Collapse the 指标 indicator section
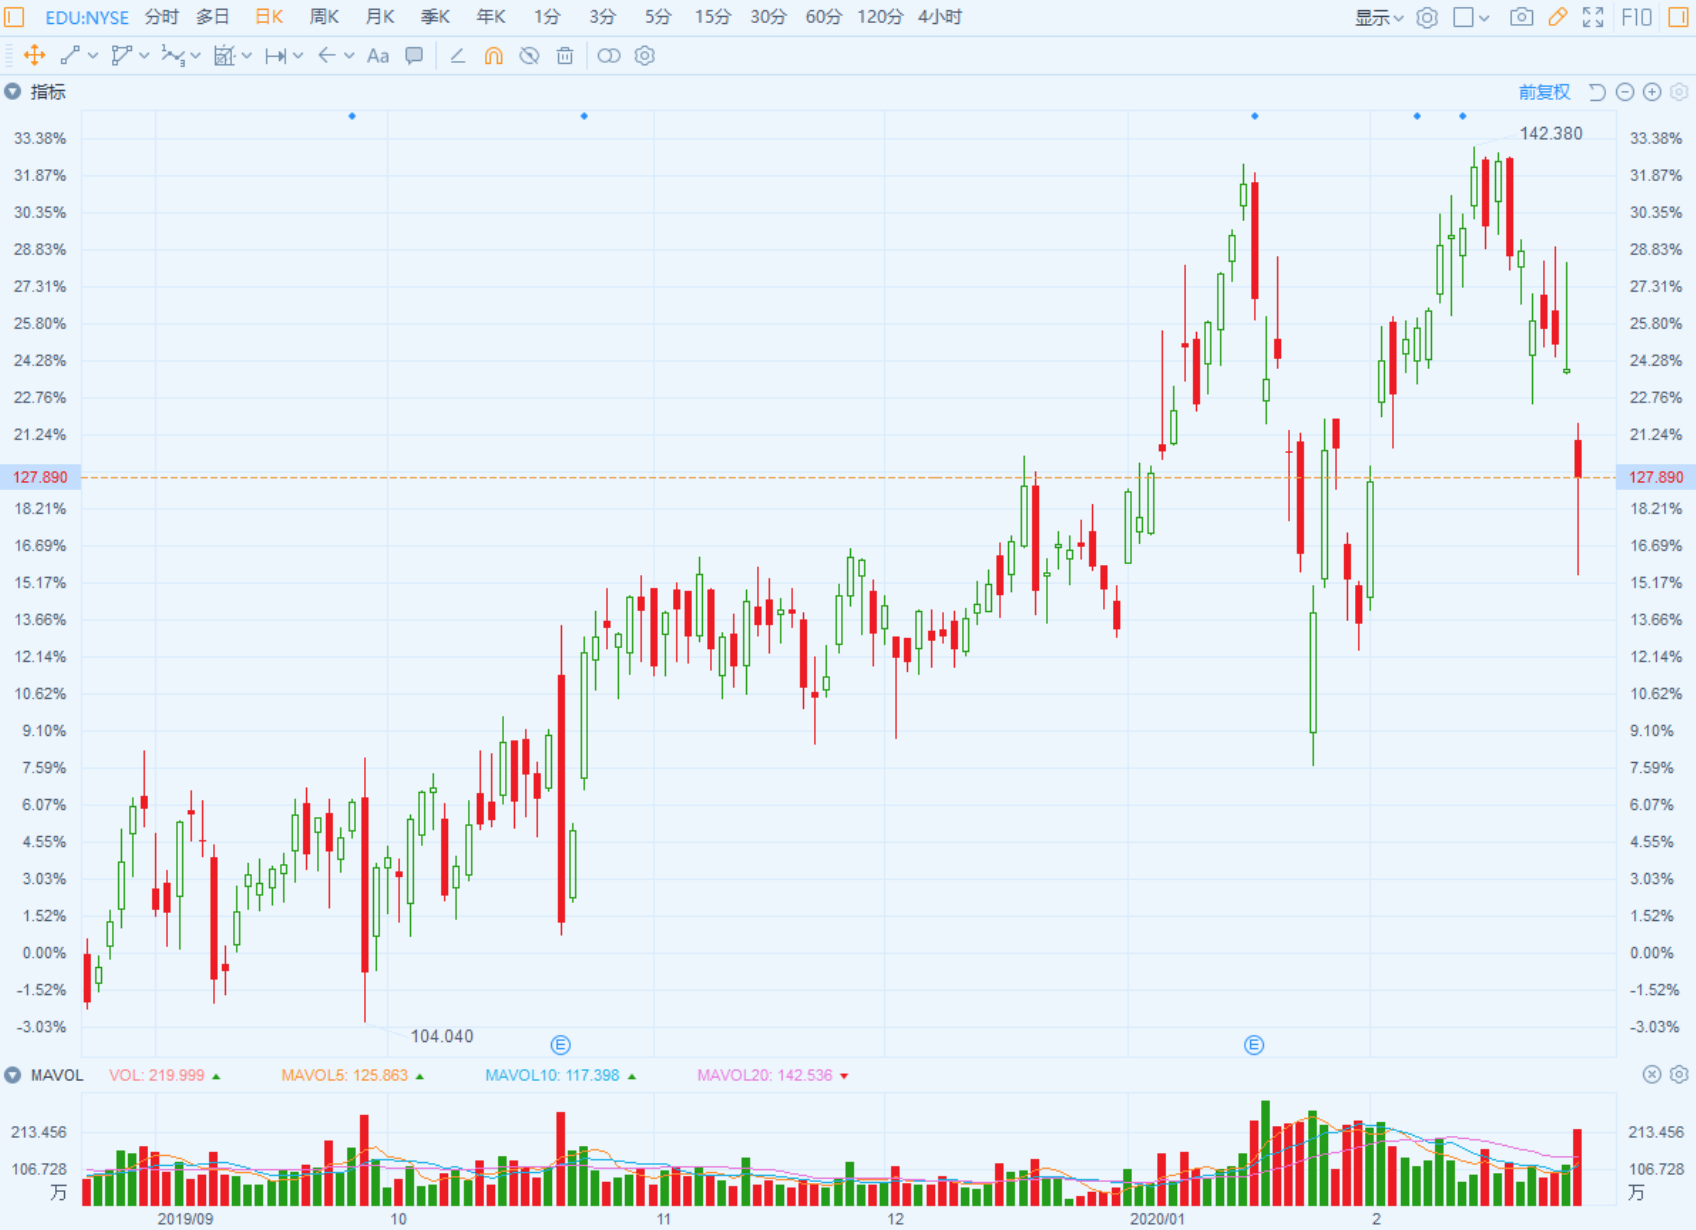 pos(12,92)
